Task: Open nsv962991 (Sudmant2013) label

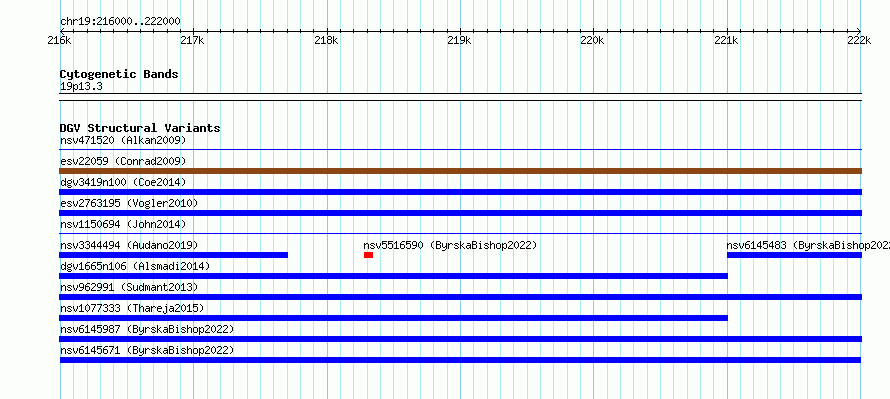Action: tap(129, 287)
